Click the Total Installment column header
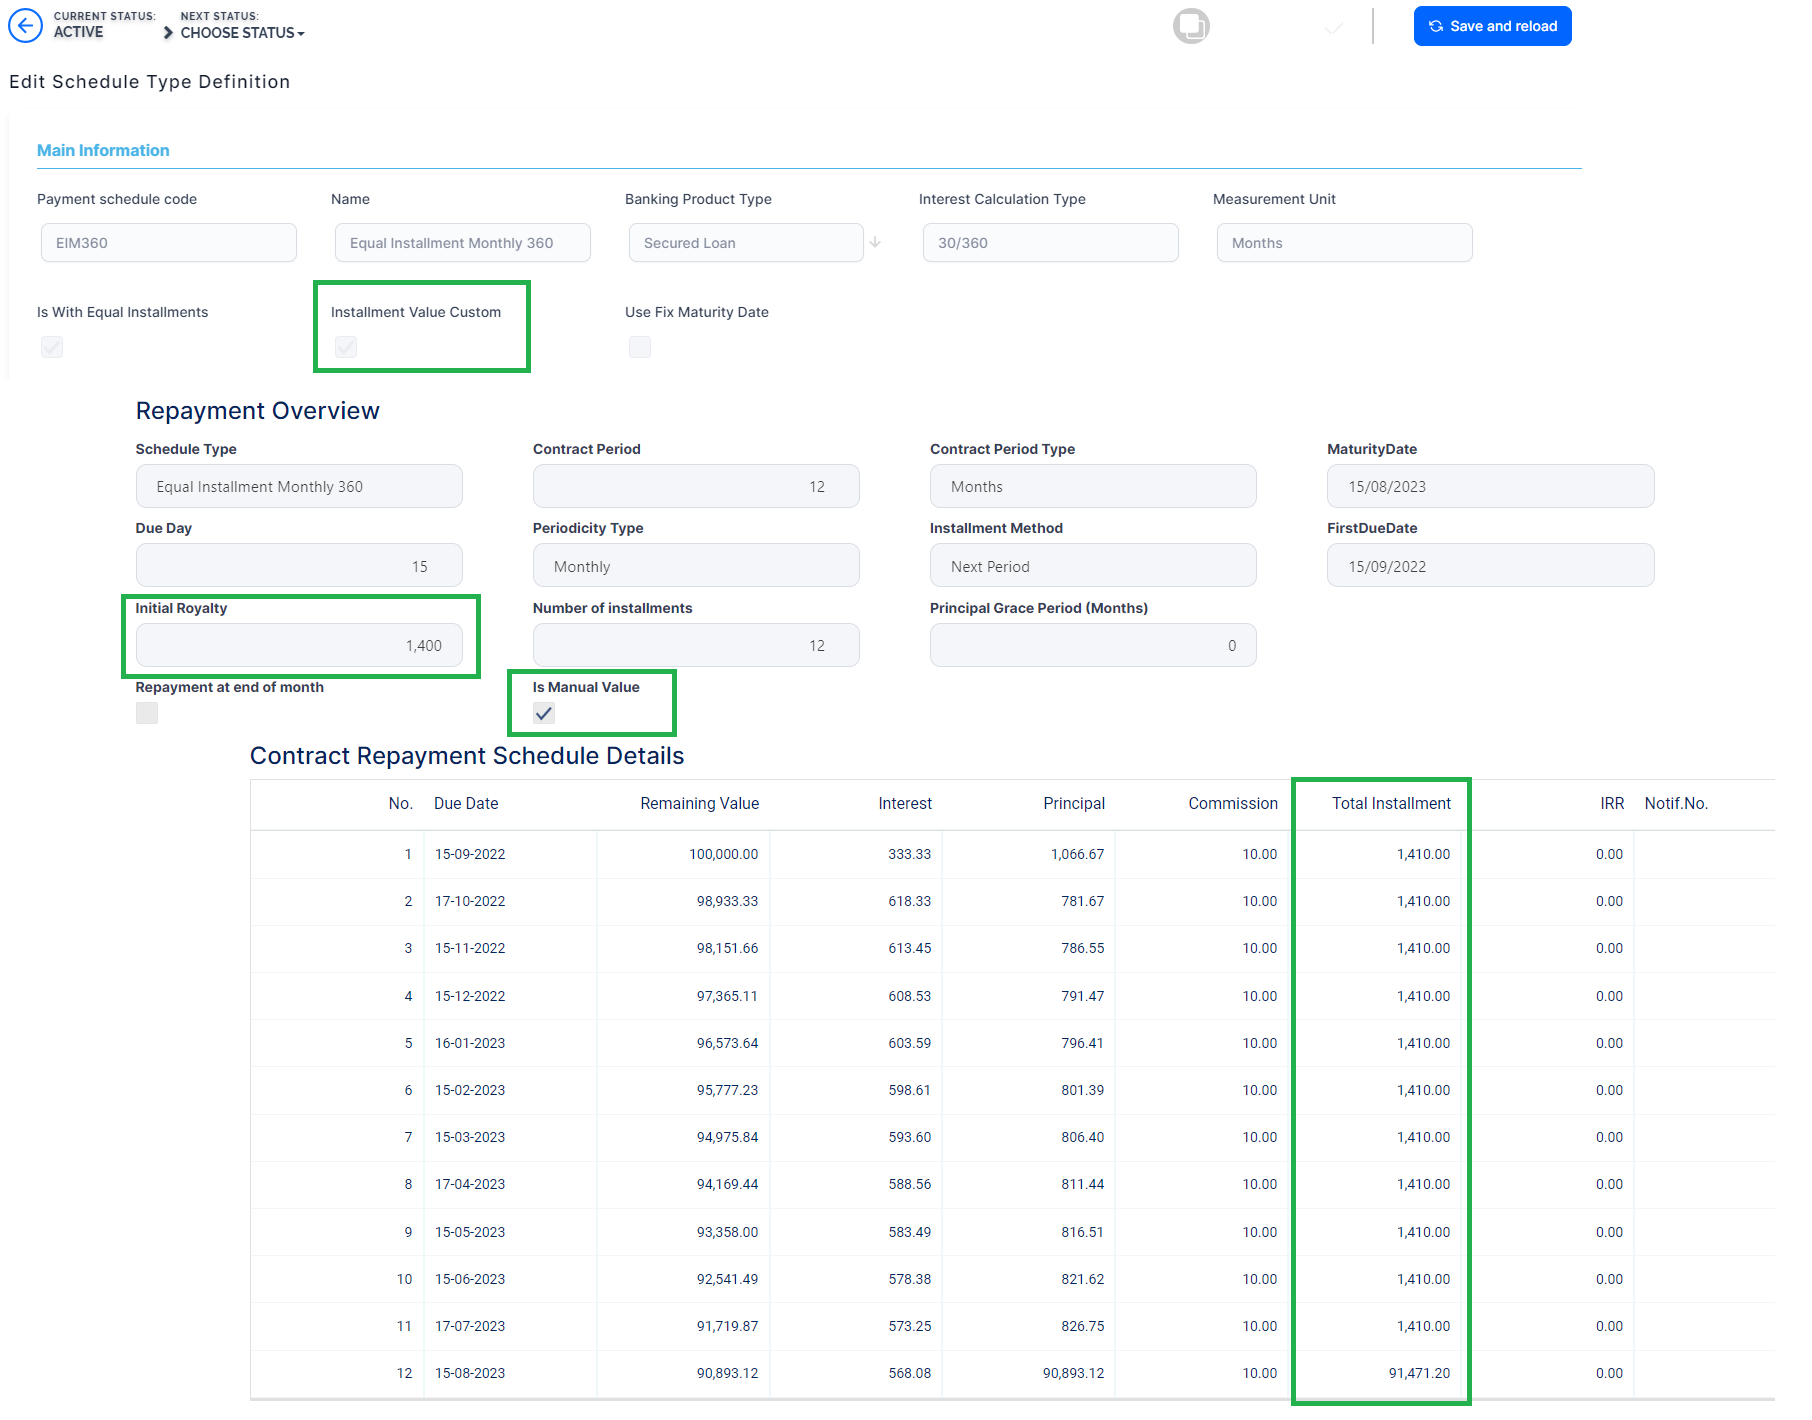Image resolution: width=1812 pixels, height=1420 pixels. click(x=1390, y=804)
